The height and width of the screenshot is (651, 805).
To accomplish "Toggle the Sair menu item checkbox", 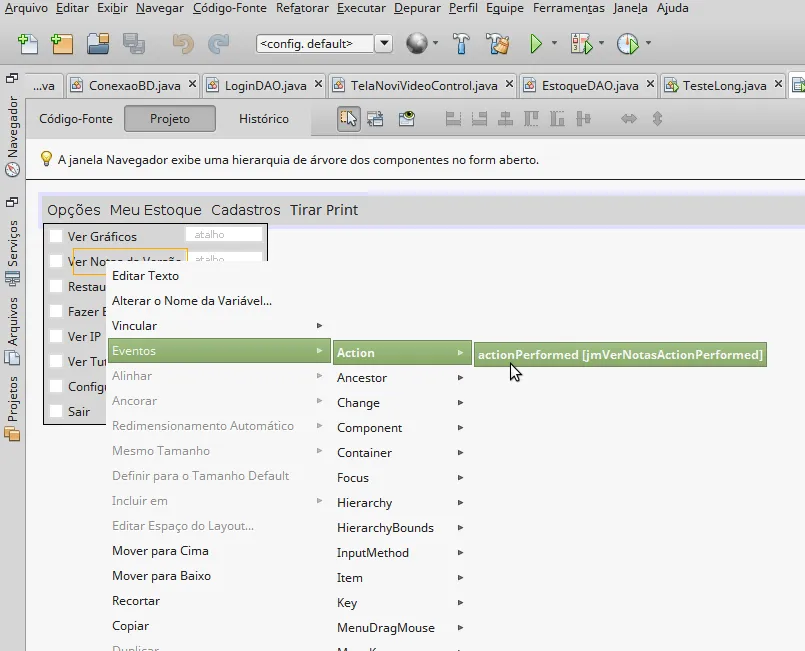I will pyautogui.click(x=56, y=411).
